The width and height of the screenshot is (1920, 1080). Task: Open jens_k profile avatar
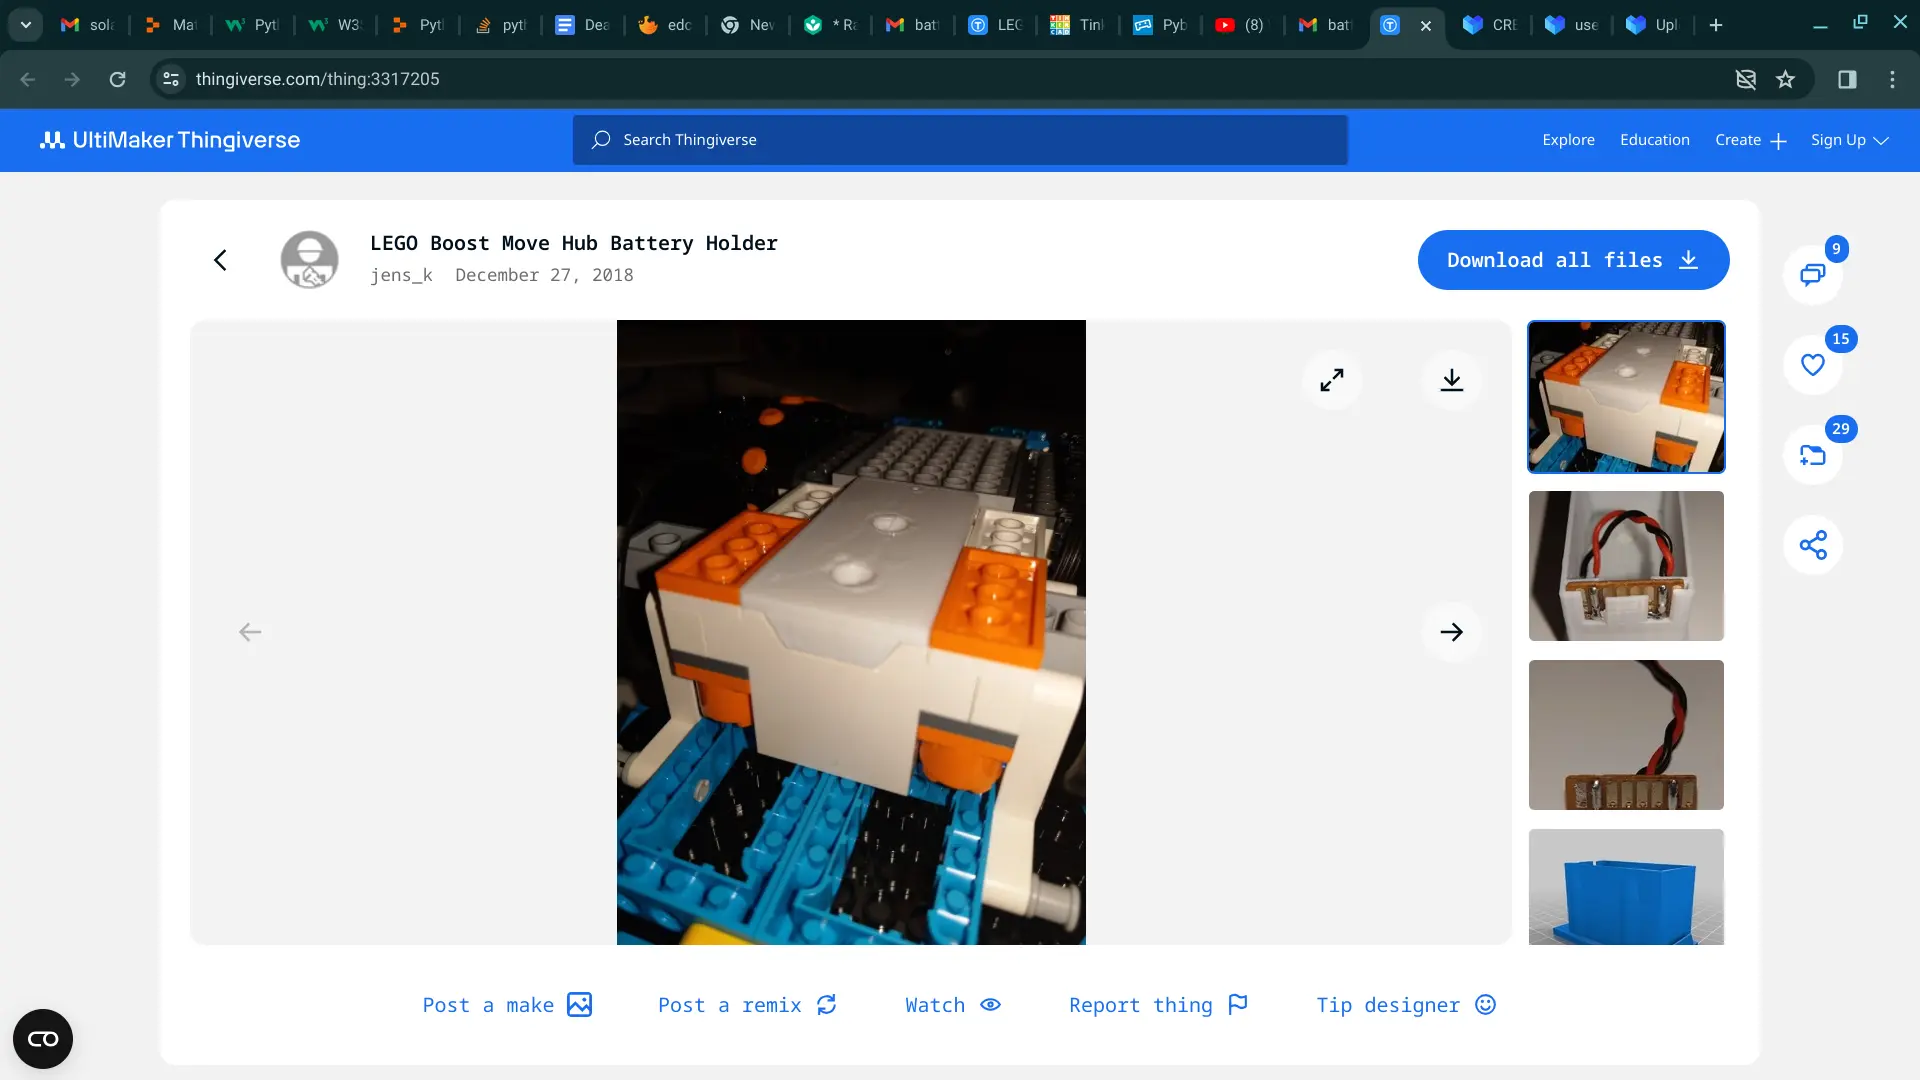click(309, 260)
